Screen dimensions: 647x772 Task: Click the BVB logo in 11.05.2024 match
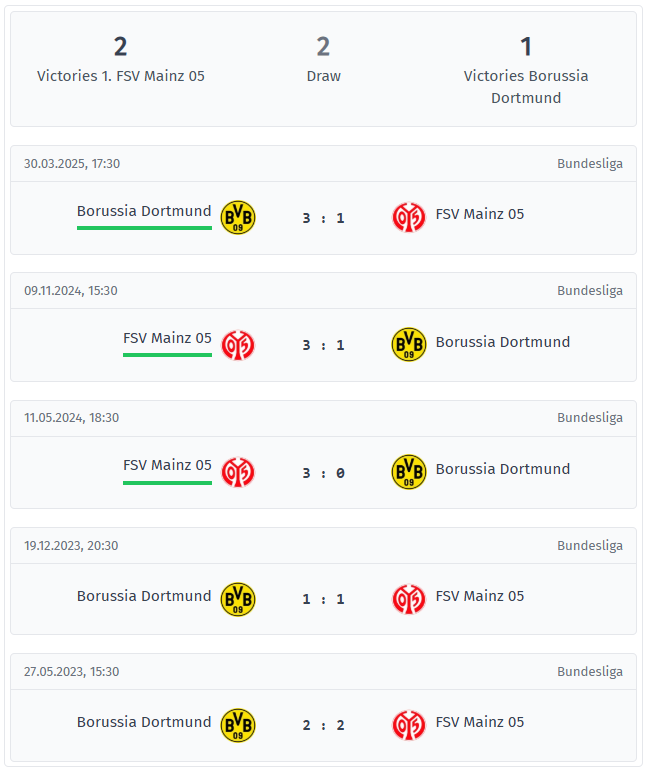coord(409,472)
